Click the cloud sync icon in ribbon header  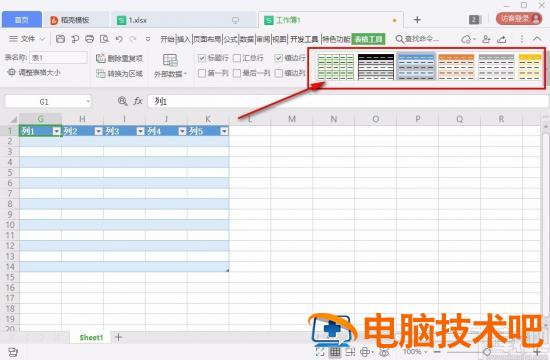tap(466, 39)
